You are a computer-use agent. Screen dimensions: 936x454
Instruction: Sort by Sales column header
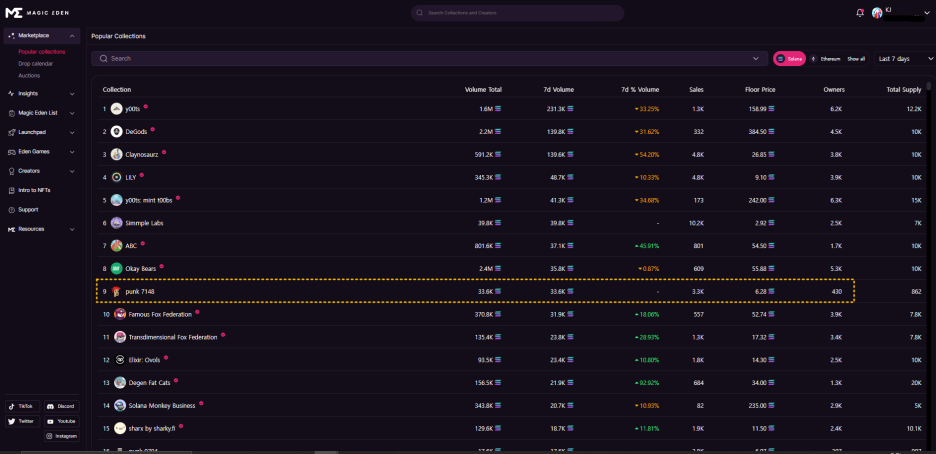pyautogui.click(x=696, y=89)
